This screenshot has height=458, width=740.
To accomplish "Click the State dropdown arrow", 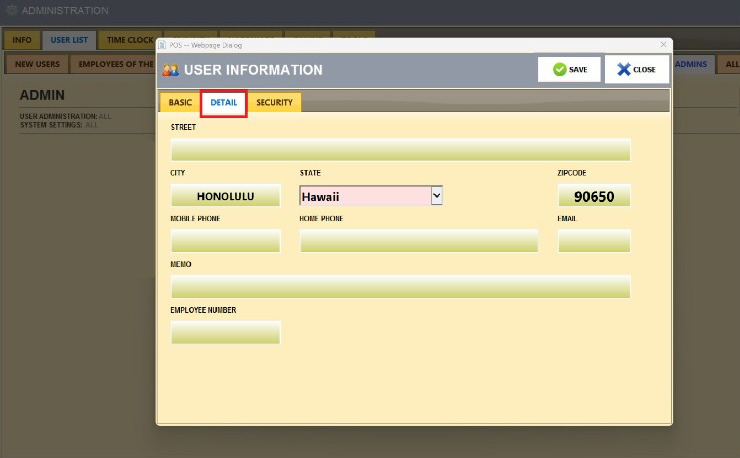I will [x=437, y=195].
